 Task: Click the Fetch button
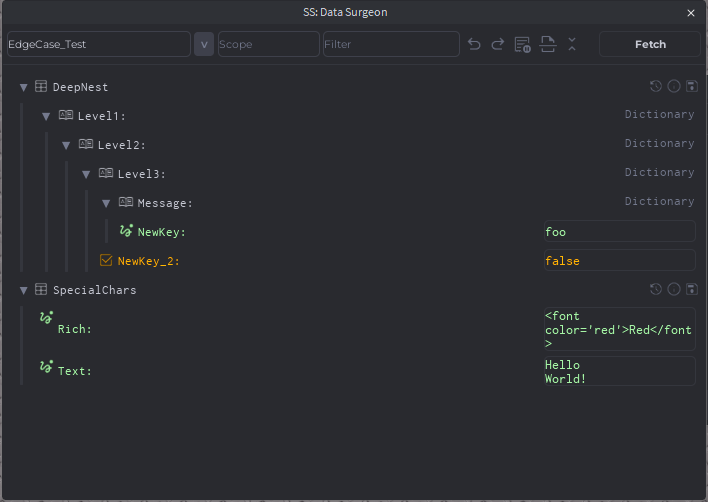tap(650, 44)
